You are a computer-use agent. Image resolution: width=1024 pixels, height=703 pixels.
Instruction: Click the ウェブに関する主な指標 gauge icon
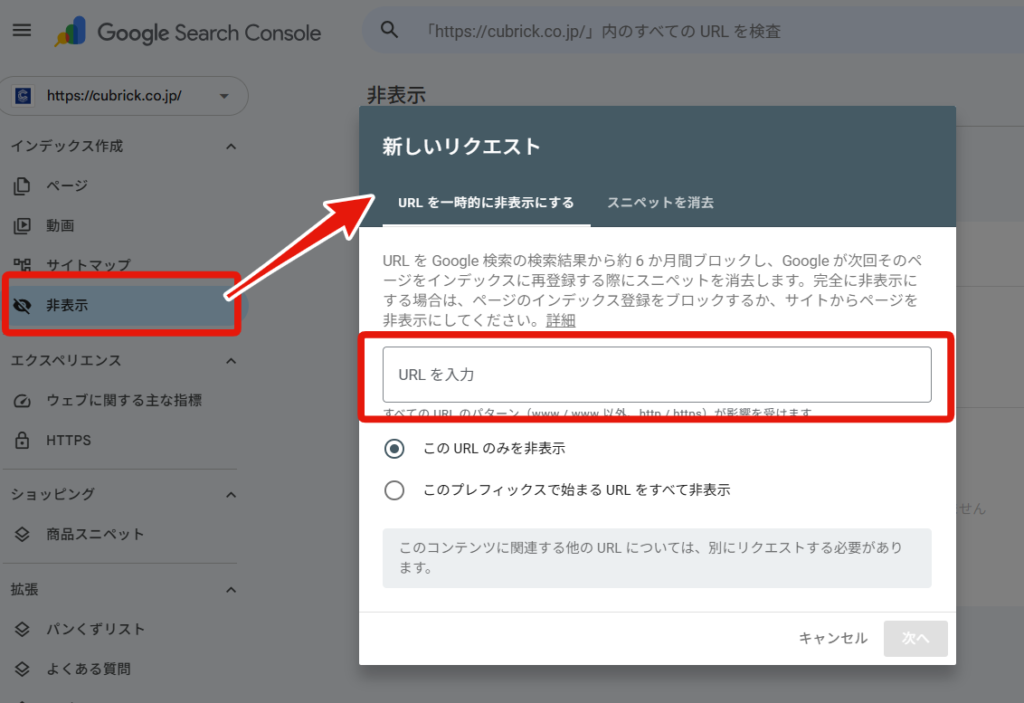pyautogui.click(x=22, y=401)
